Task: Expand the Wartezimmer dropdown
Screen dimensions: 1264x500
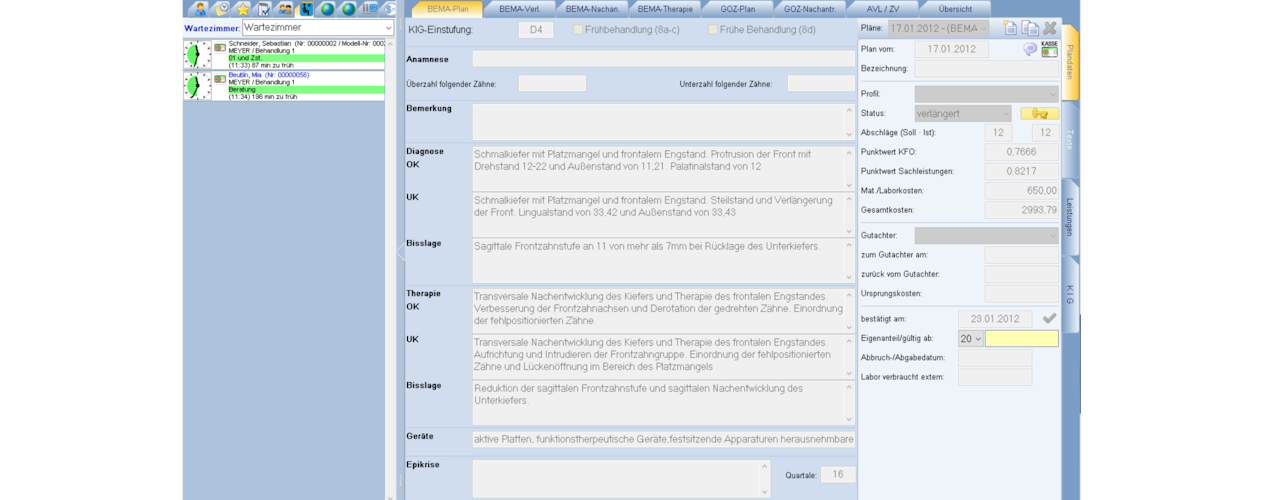Action: pos(387,28)
